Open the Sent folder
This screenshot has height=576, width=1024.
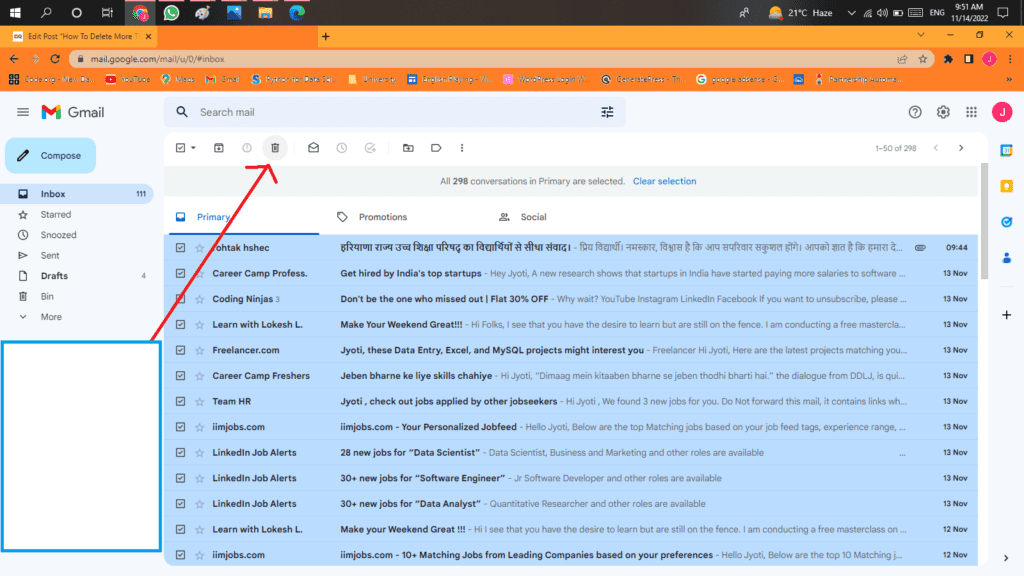point(50,255)
